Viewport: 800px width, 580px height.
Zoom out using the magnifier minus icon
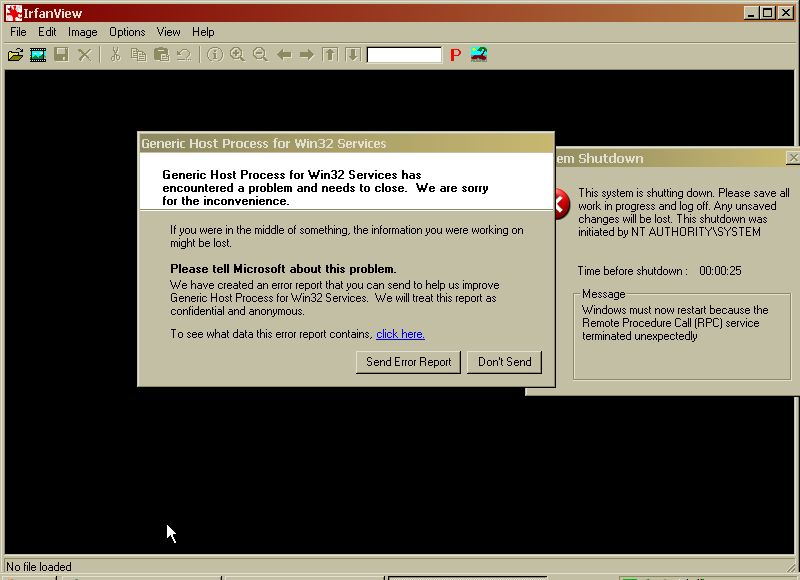point(258,54)
